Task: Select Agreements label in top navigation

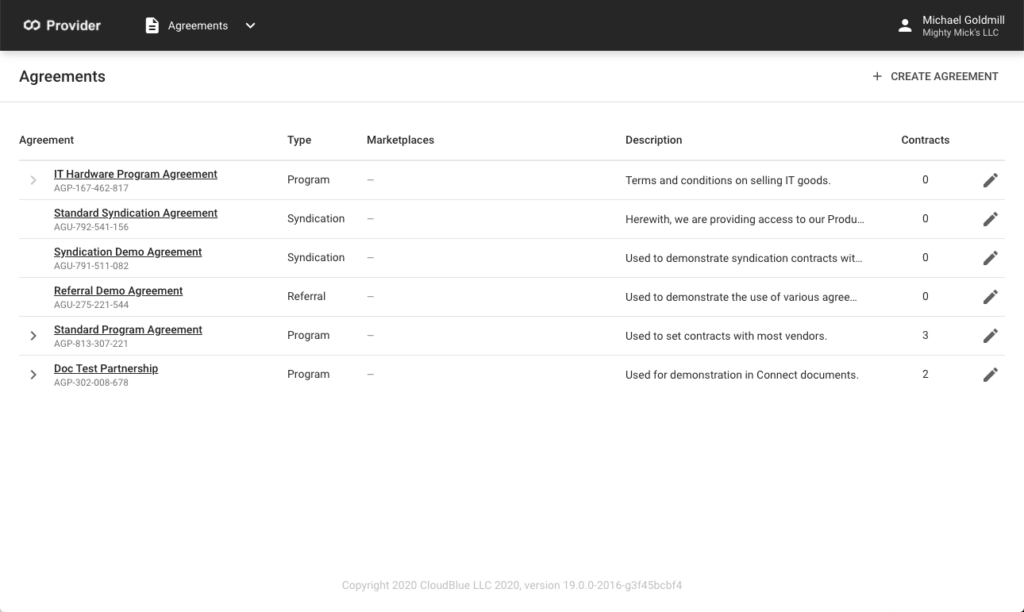Action: point(198,25)
